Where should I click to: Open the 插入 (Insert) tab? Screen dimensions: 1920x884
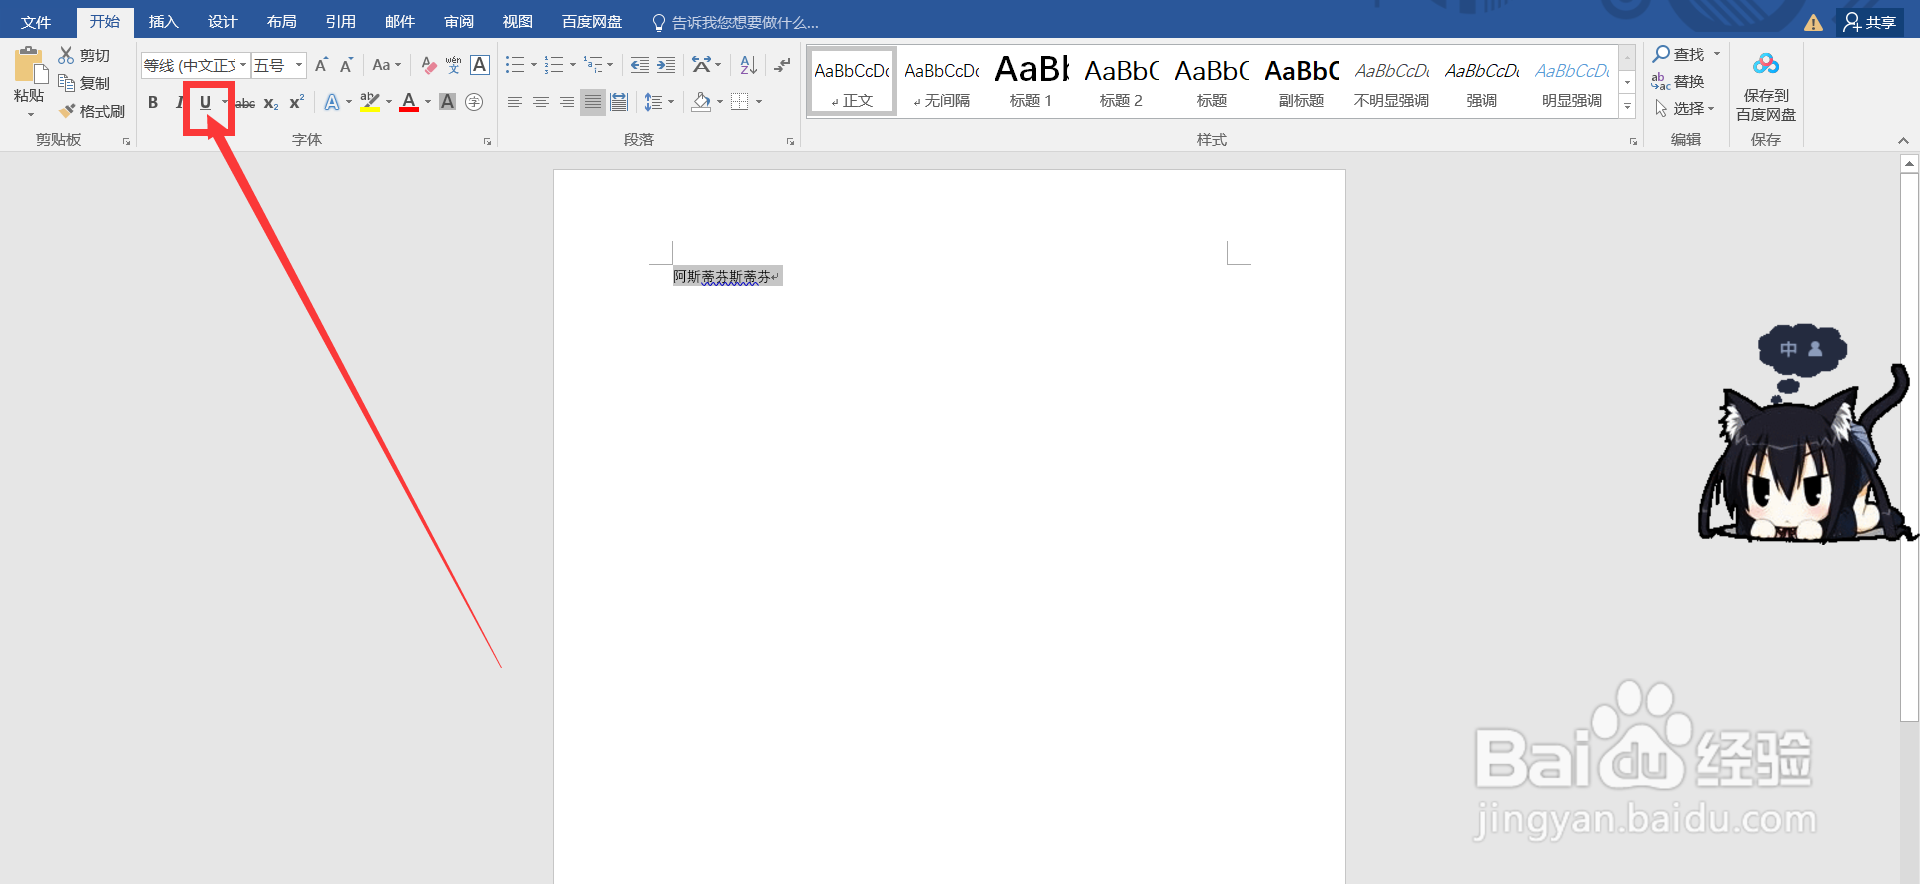point(163,22)
